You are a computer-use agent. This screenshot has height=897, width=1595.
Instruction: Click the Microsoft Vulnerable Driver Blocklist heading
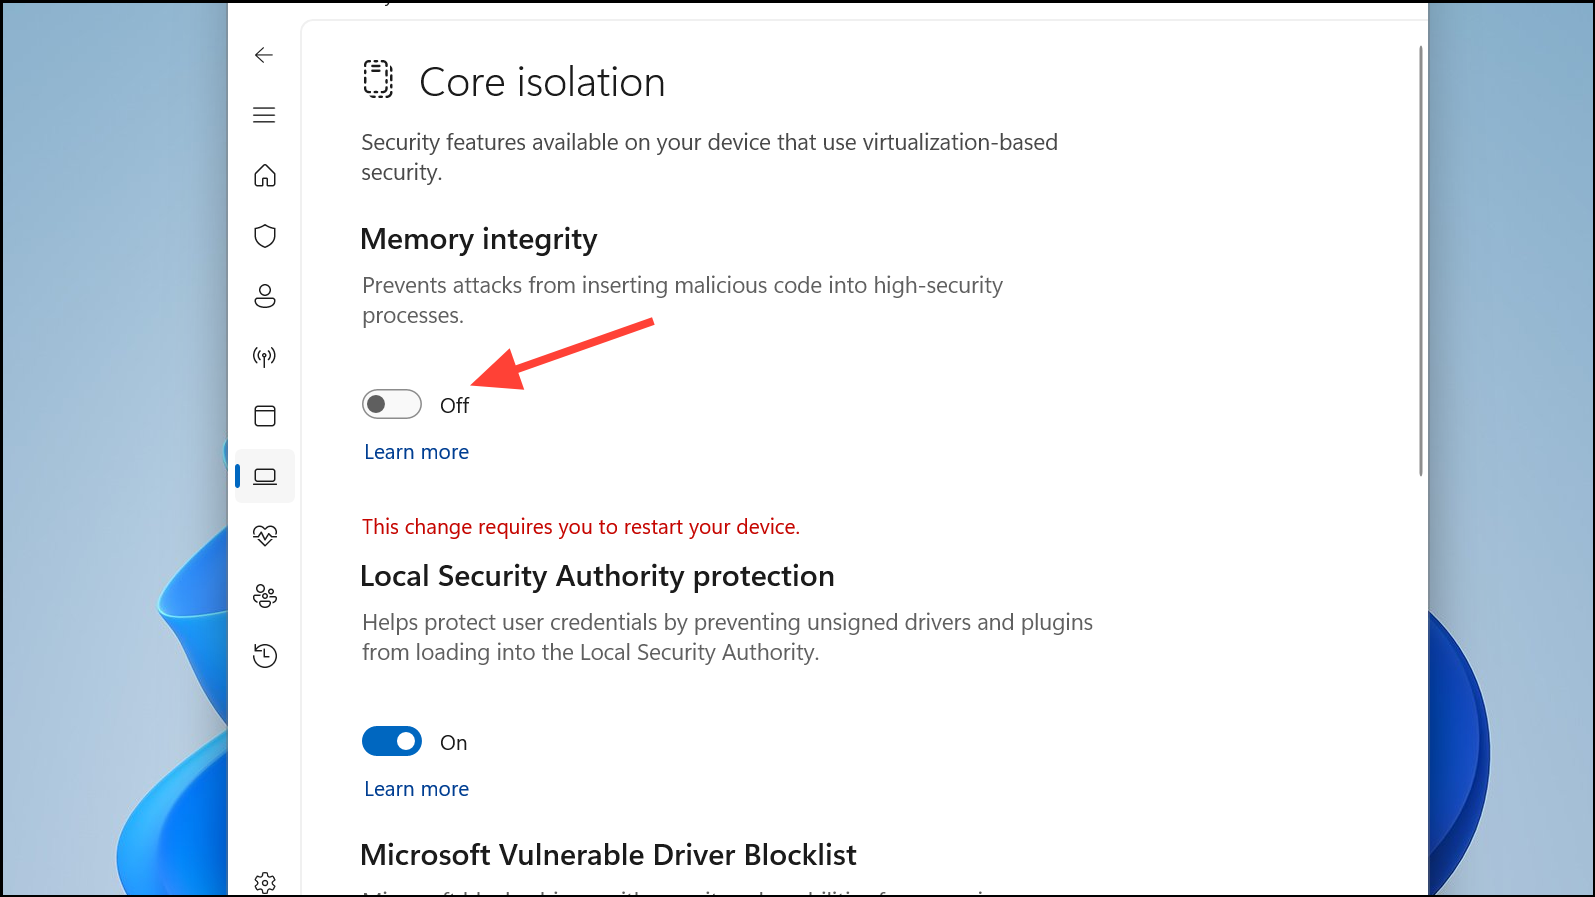point(608,855)
